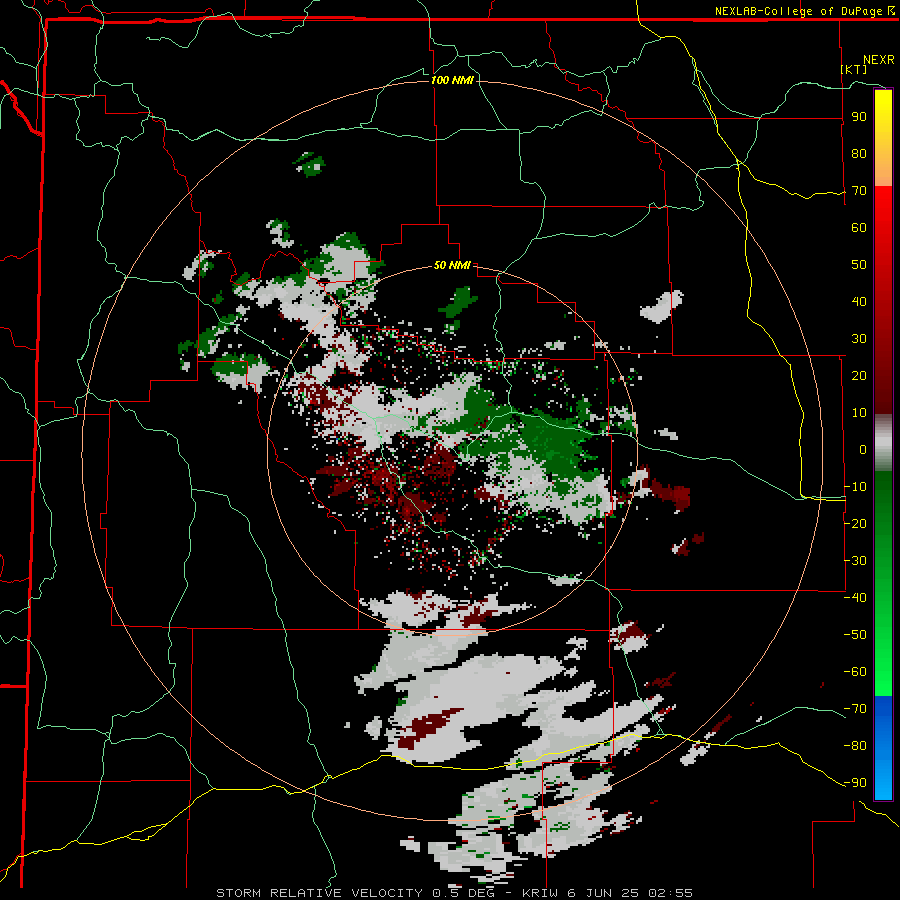Click the 50 NMI range ring label

coord(452,265)
